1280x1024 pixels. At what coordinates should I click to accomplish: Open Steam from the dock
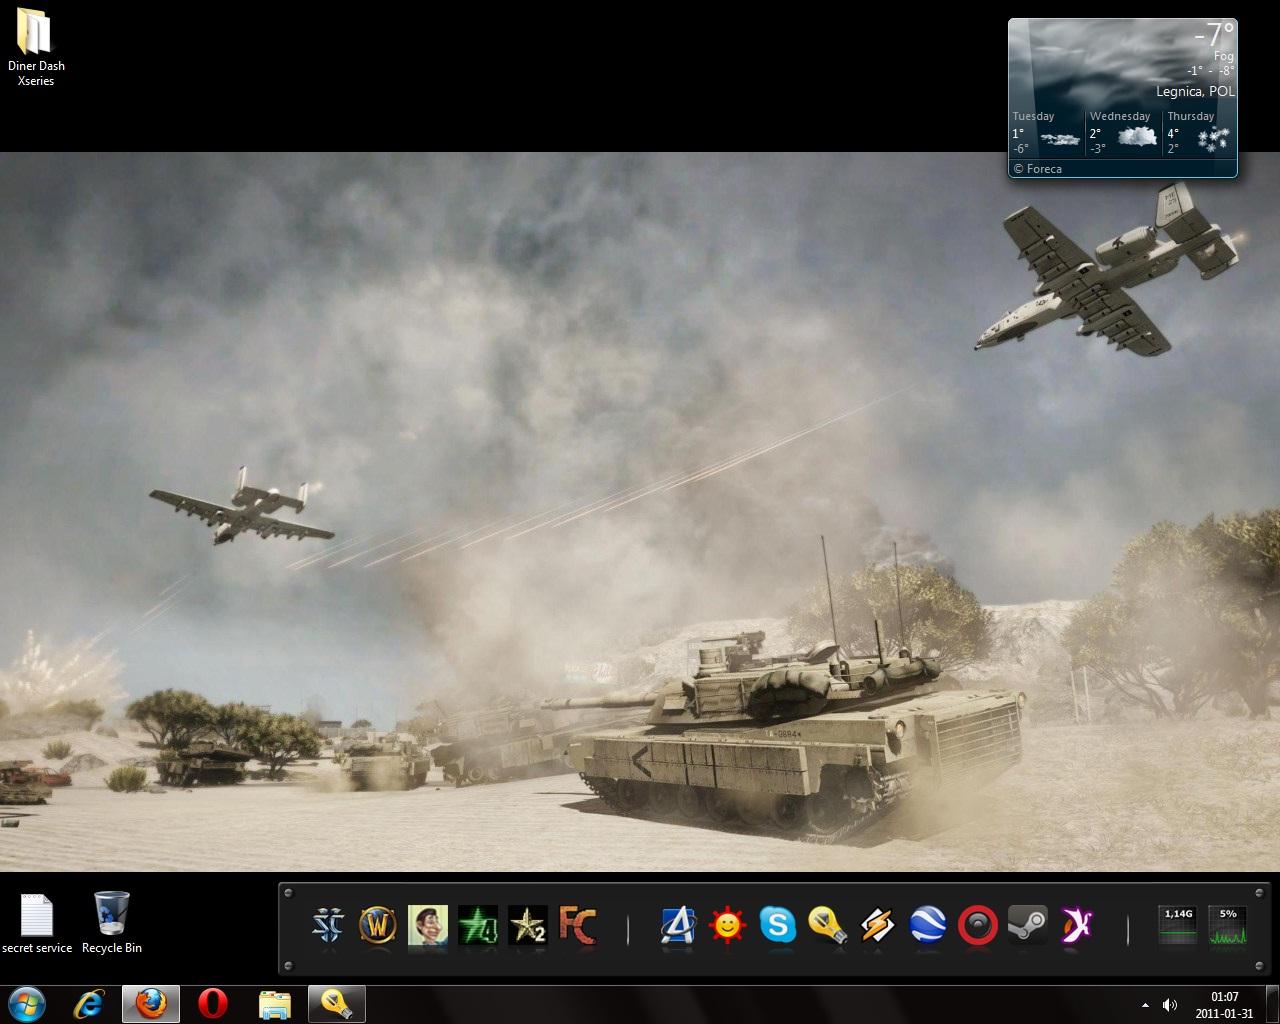coord(1028,926)
